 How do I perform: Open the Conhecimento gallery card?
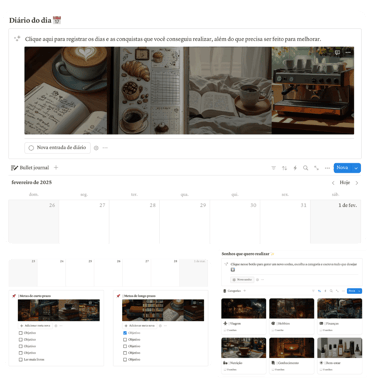[x=292, y=356]
